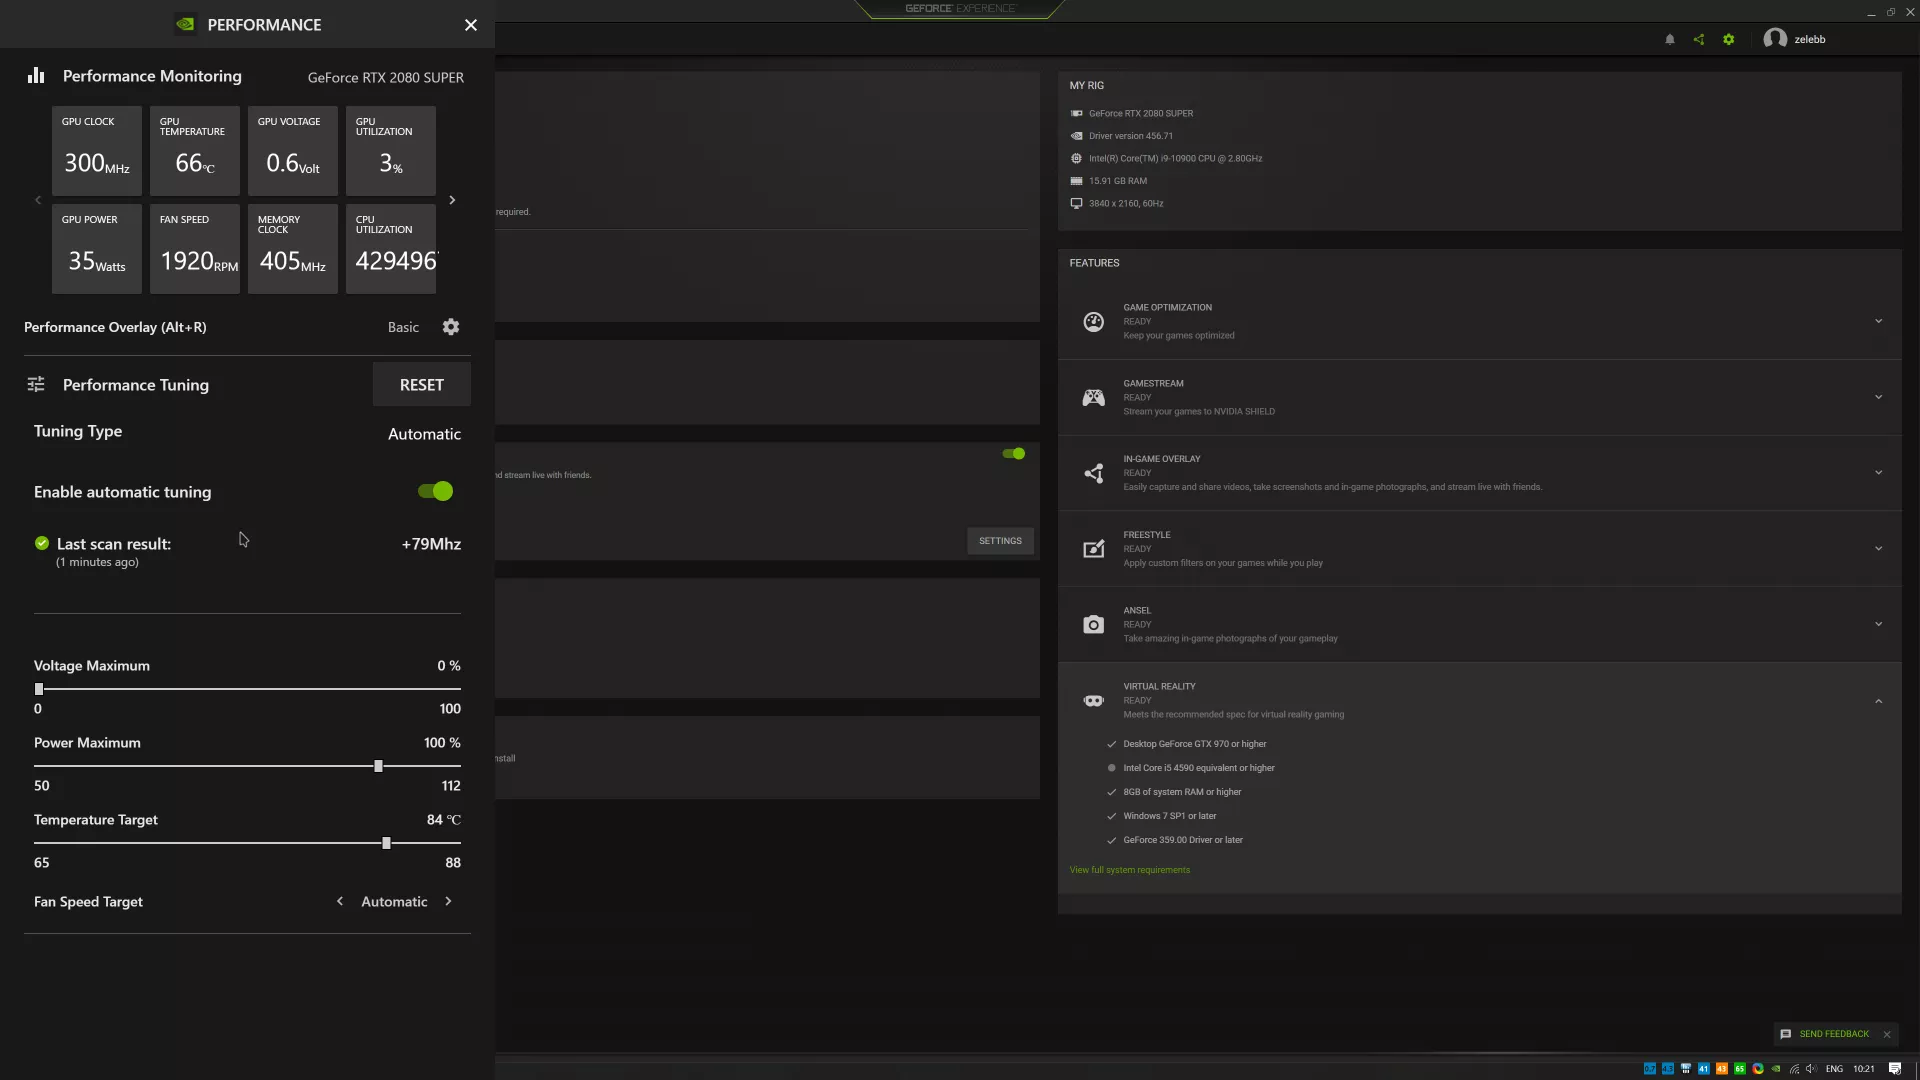Click the ENG language indicator in taskbar
The image size is (1920, 1080).
[1834, 1069]
